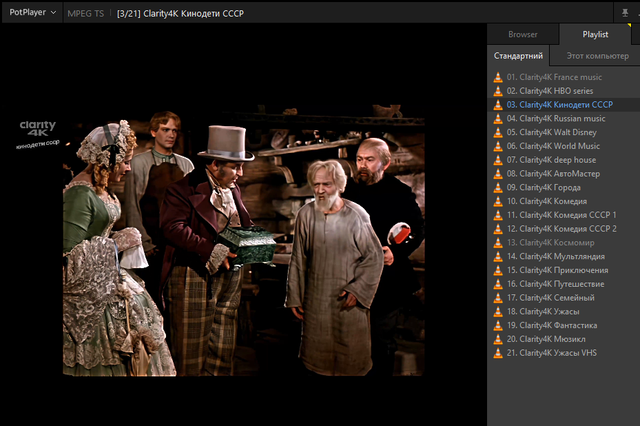Click VLC cone icon for Семейный
This screenshot has width=640, height=426.
coord(498,298)
